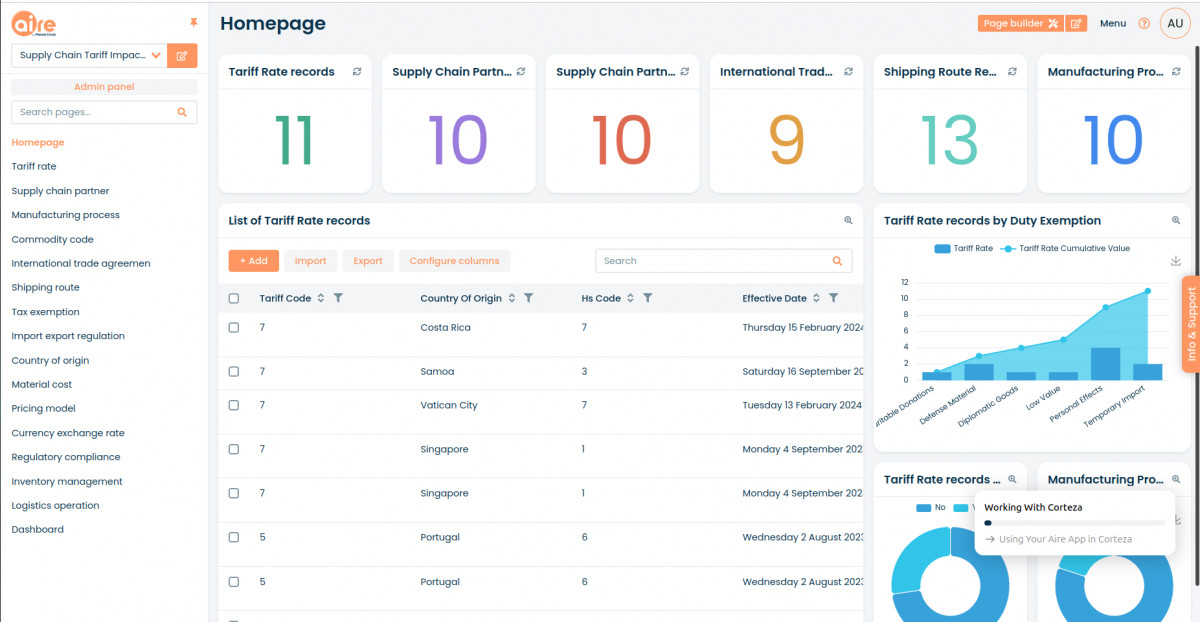This screenshot has width=1200, height=622.
Task: Open Commodity code page in sidebar
Action: (x=52, y=239)
